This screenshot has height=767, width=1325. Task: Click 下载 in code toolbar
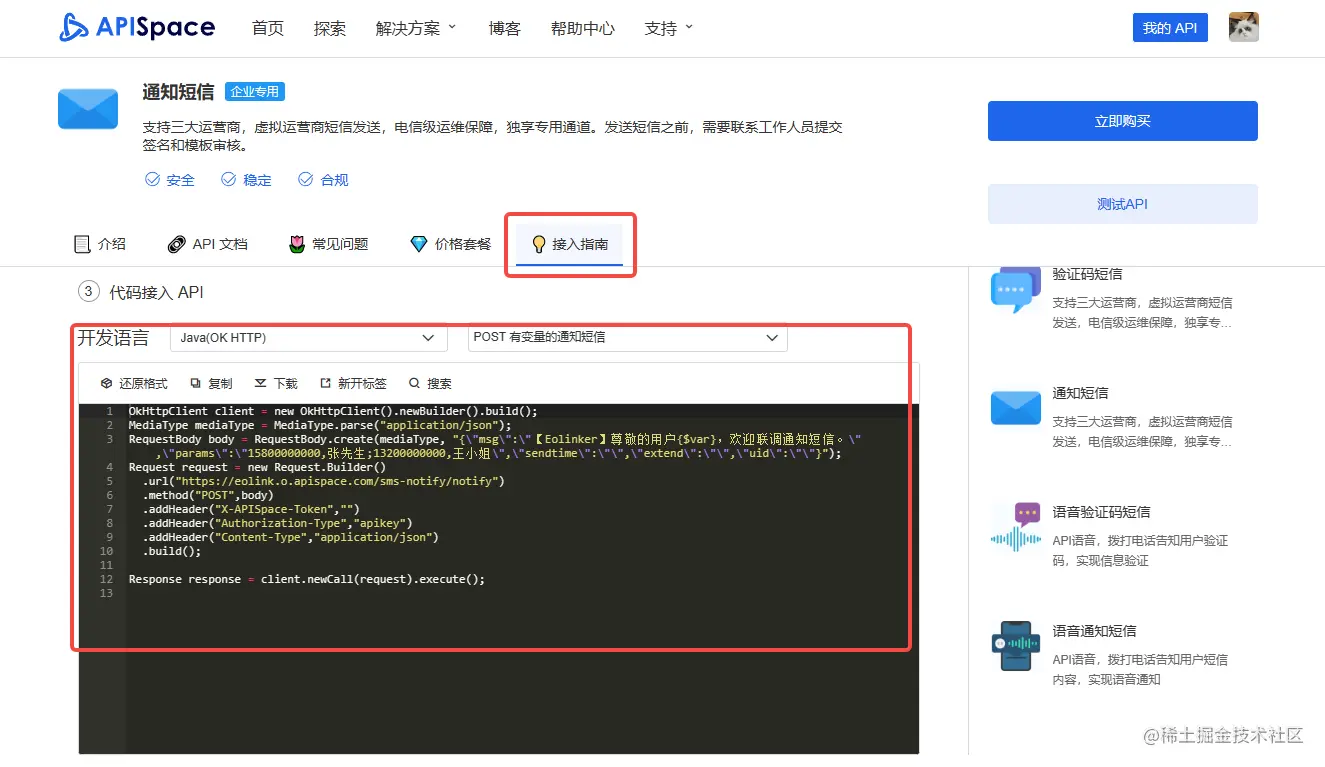point(276,384)
